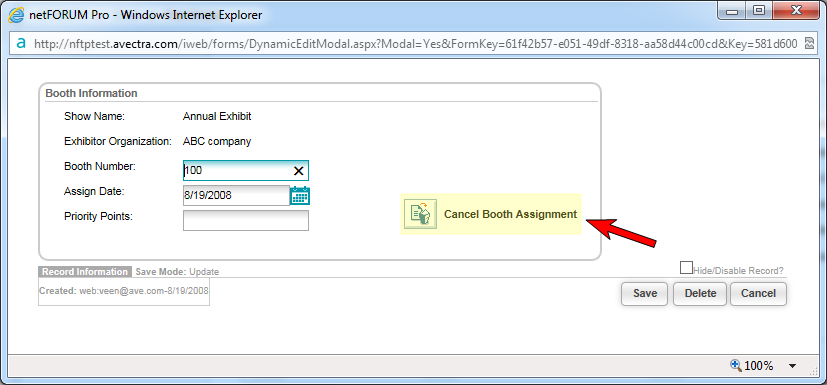Select the Record Information tab

click(x=85, y=272)
